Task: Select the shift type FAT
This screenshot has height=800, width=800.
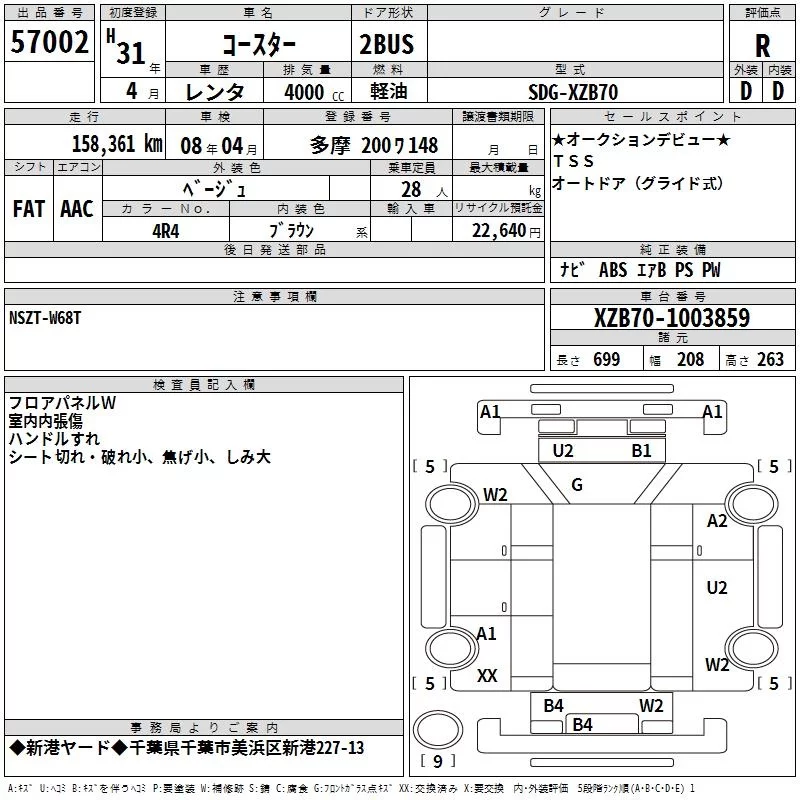Action: (x=29, y=209)
